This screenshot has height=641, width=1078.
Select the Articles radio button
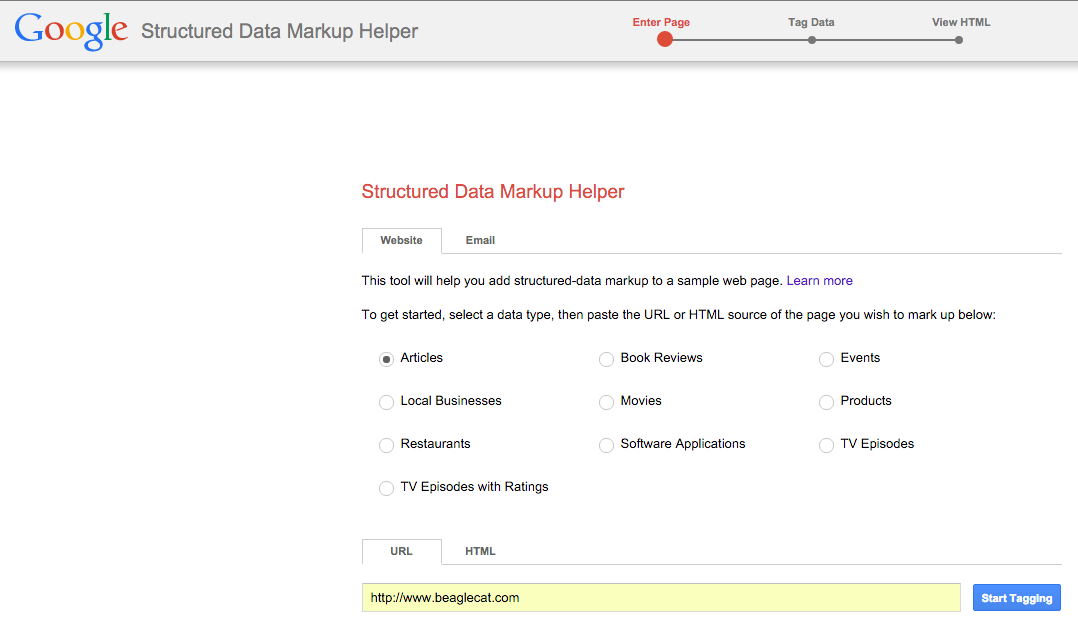coord(386,359)
